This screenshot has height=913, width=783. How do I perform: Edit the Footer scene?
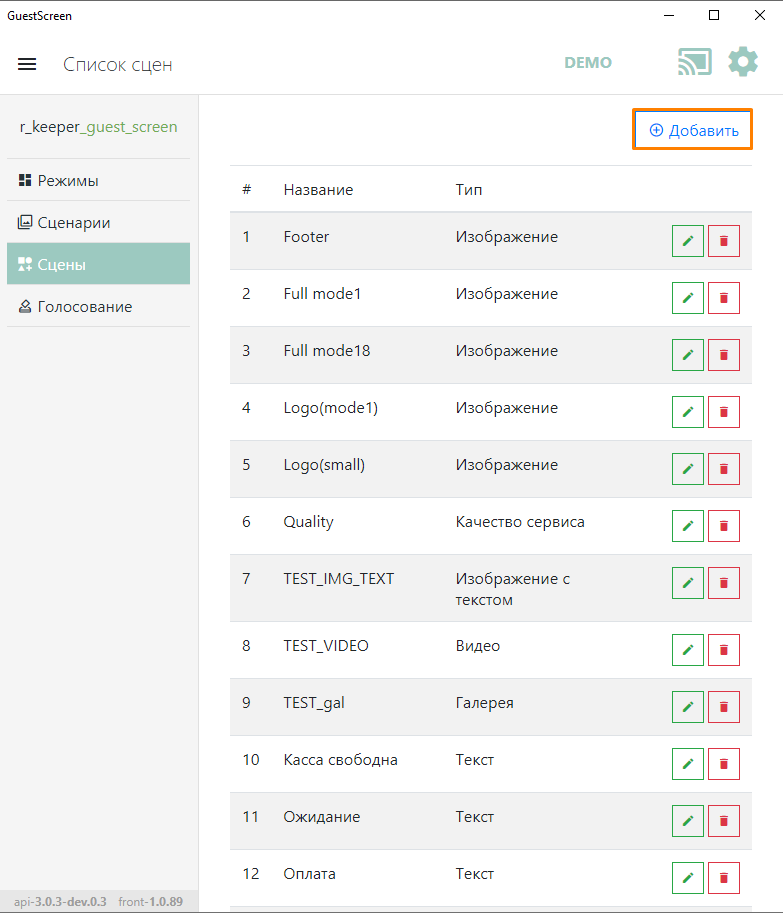pyautogui.click(x=687, y=241)
